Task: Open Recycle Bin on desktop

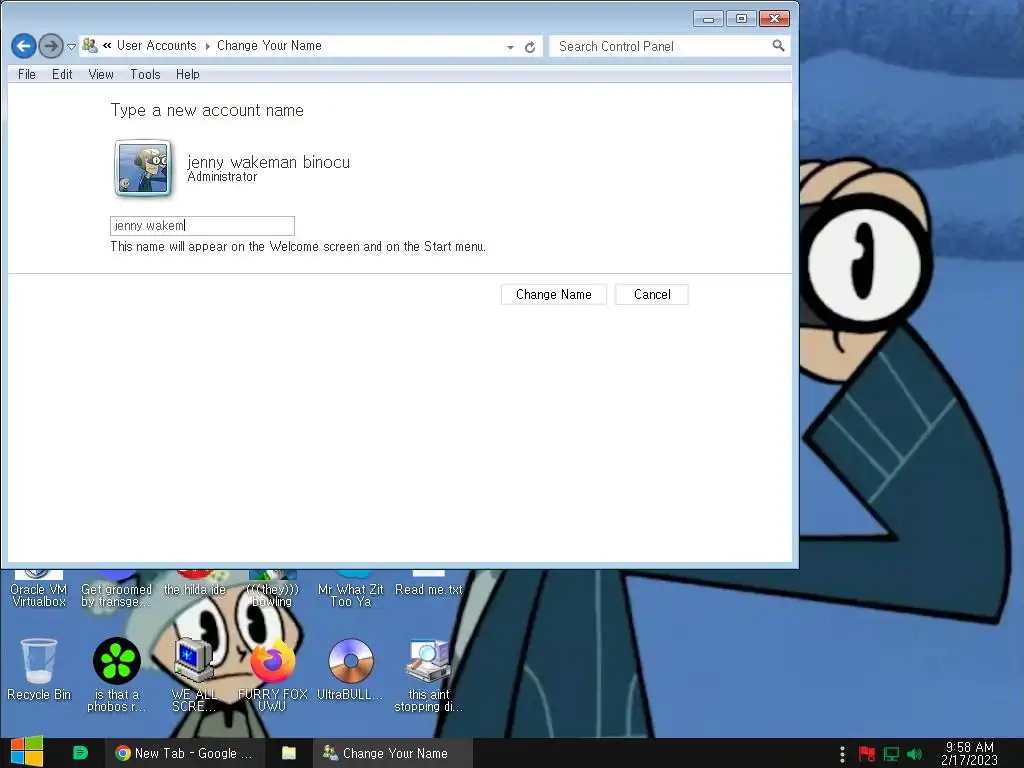Action: [x=39, y=670]
